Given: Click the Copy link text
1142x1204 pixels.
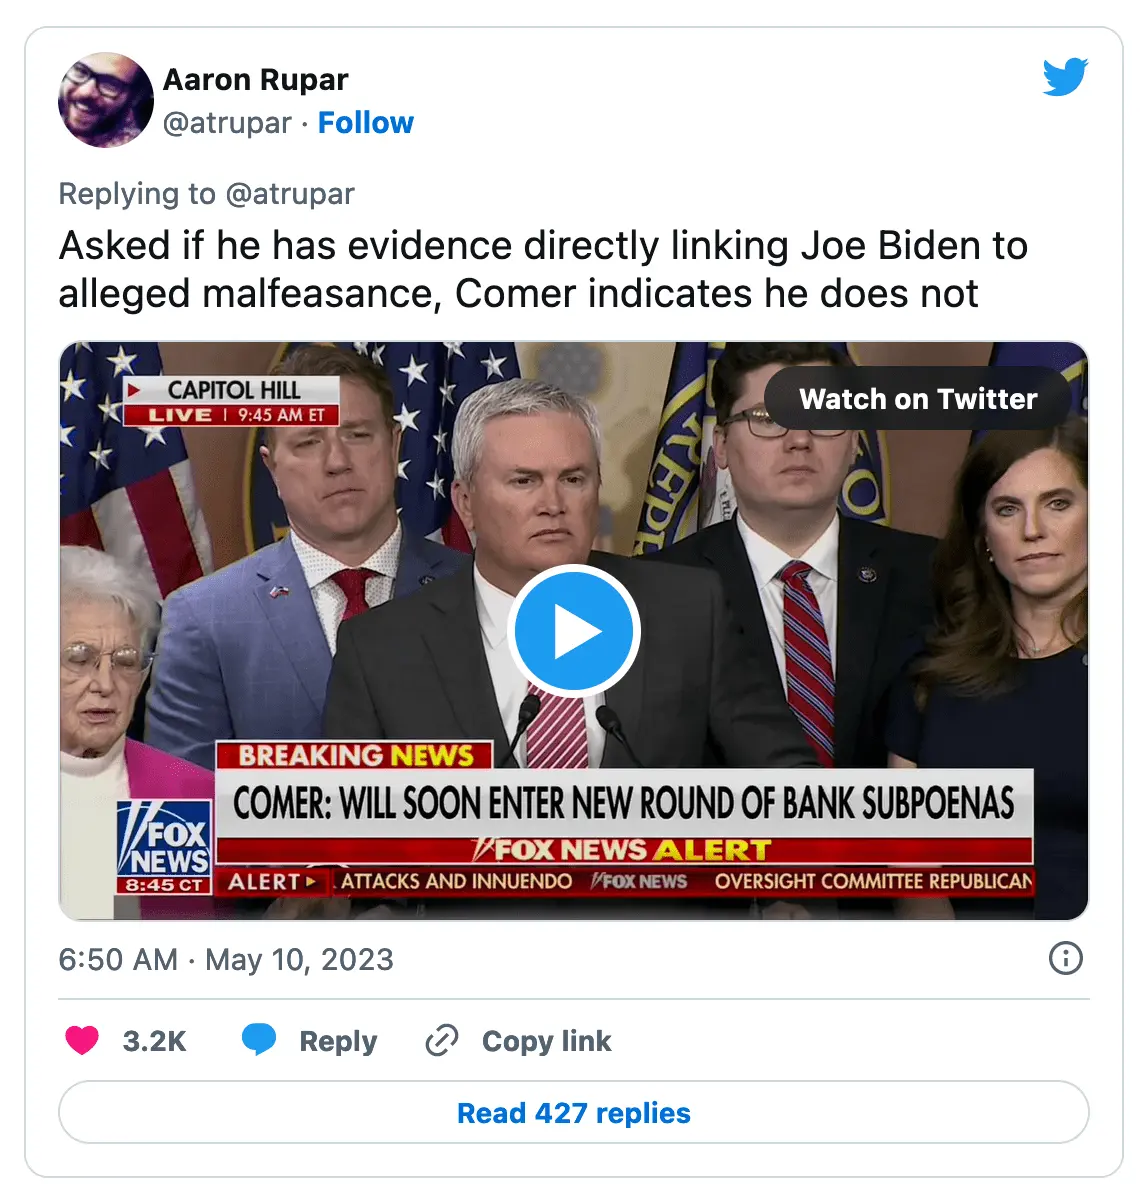Looking at the screenshot, I should [x=546, y=1041].
